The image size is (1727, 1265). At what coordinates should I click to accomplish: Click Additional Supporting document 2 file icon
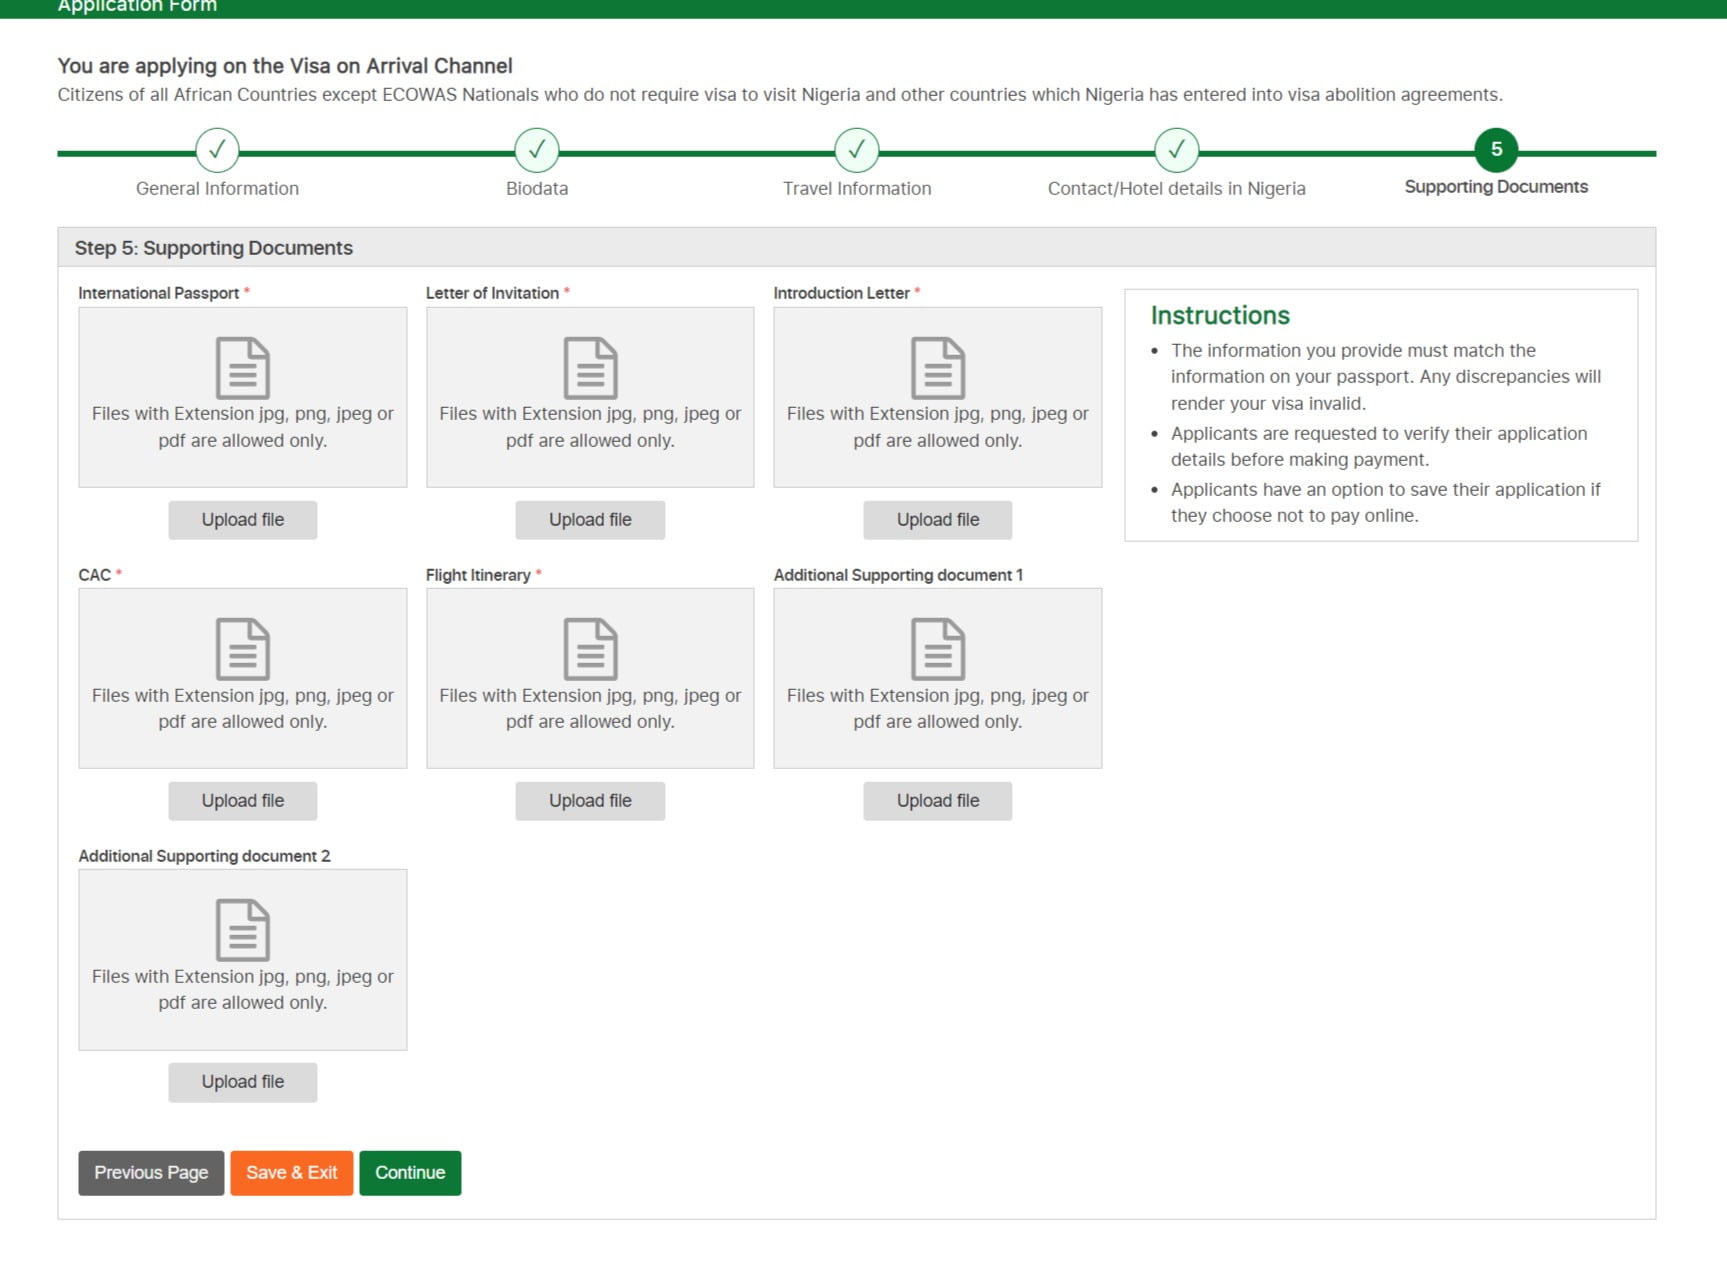coord(242,930)
